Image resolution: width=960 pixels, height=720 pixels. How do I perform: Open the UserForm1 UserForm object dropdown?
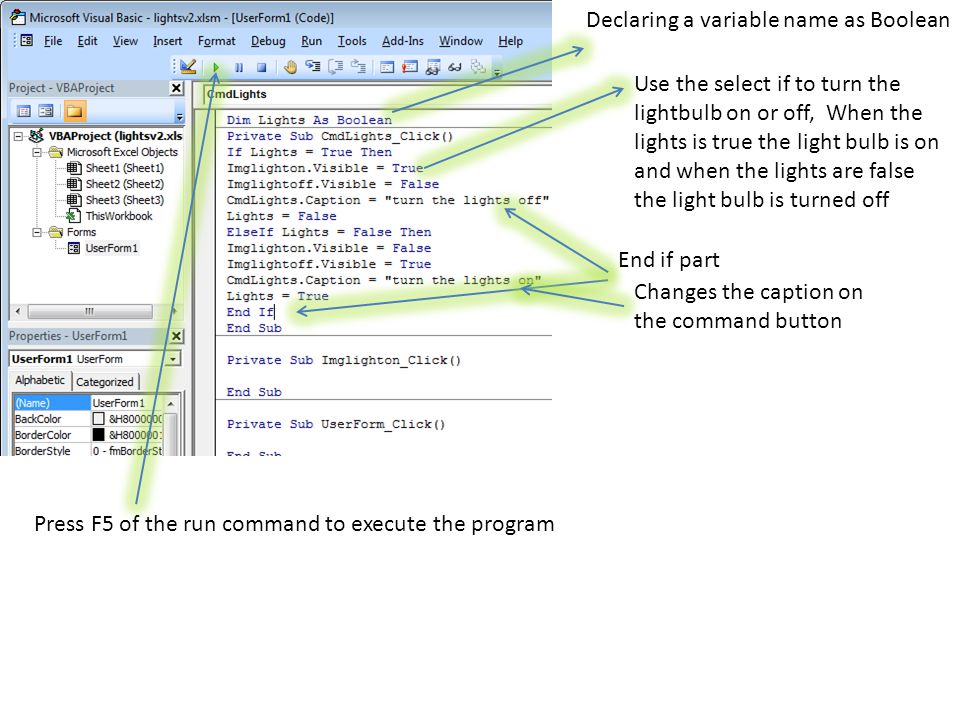point(96,359)
